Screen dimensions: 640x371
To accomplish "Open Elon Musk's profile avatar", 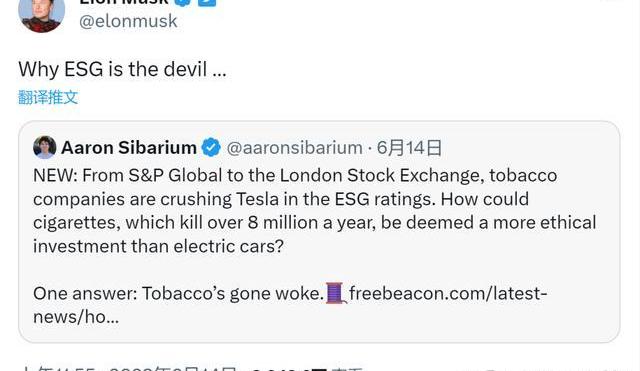I will pyautogui.click(x=41, y=13).
